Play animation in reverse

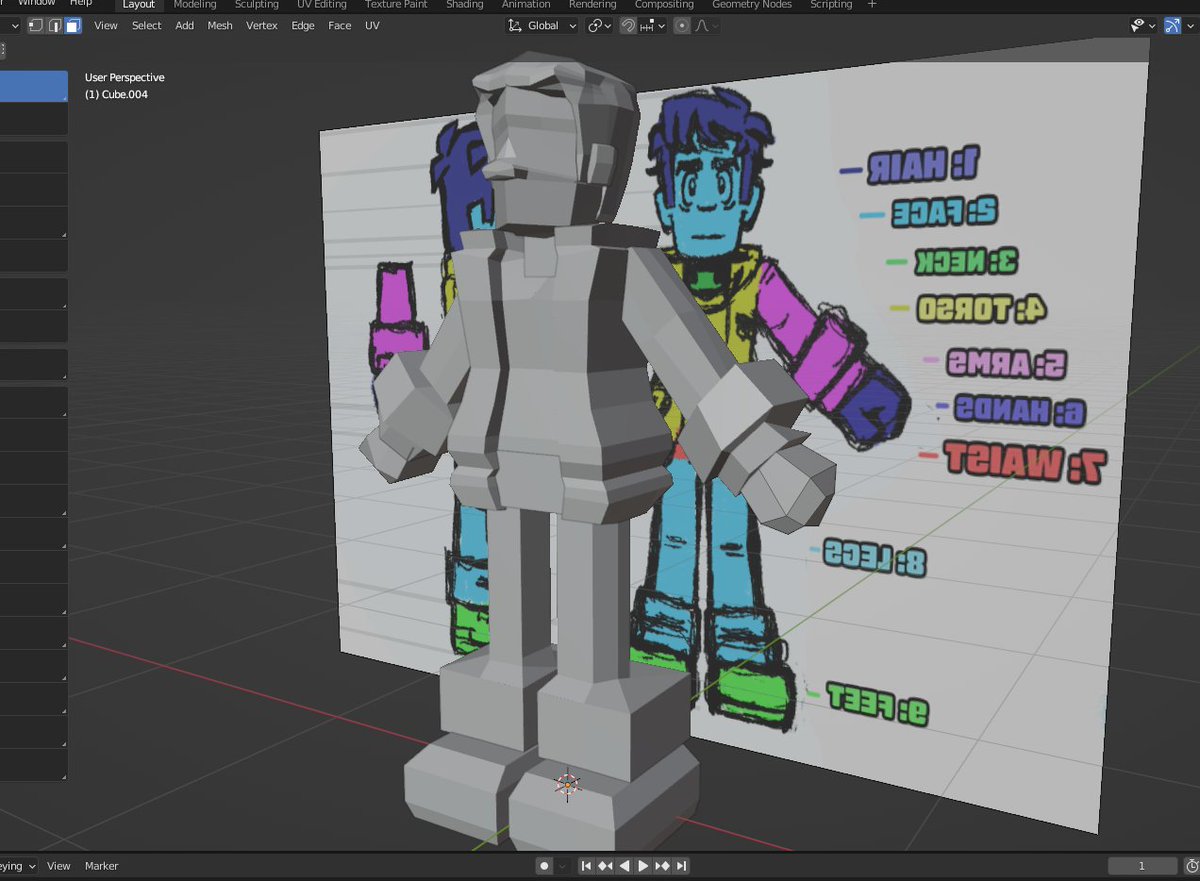[625, 866]
